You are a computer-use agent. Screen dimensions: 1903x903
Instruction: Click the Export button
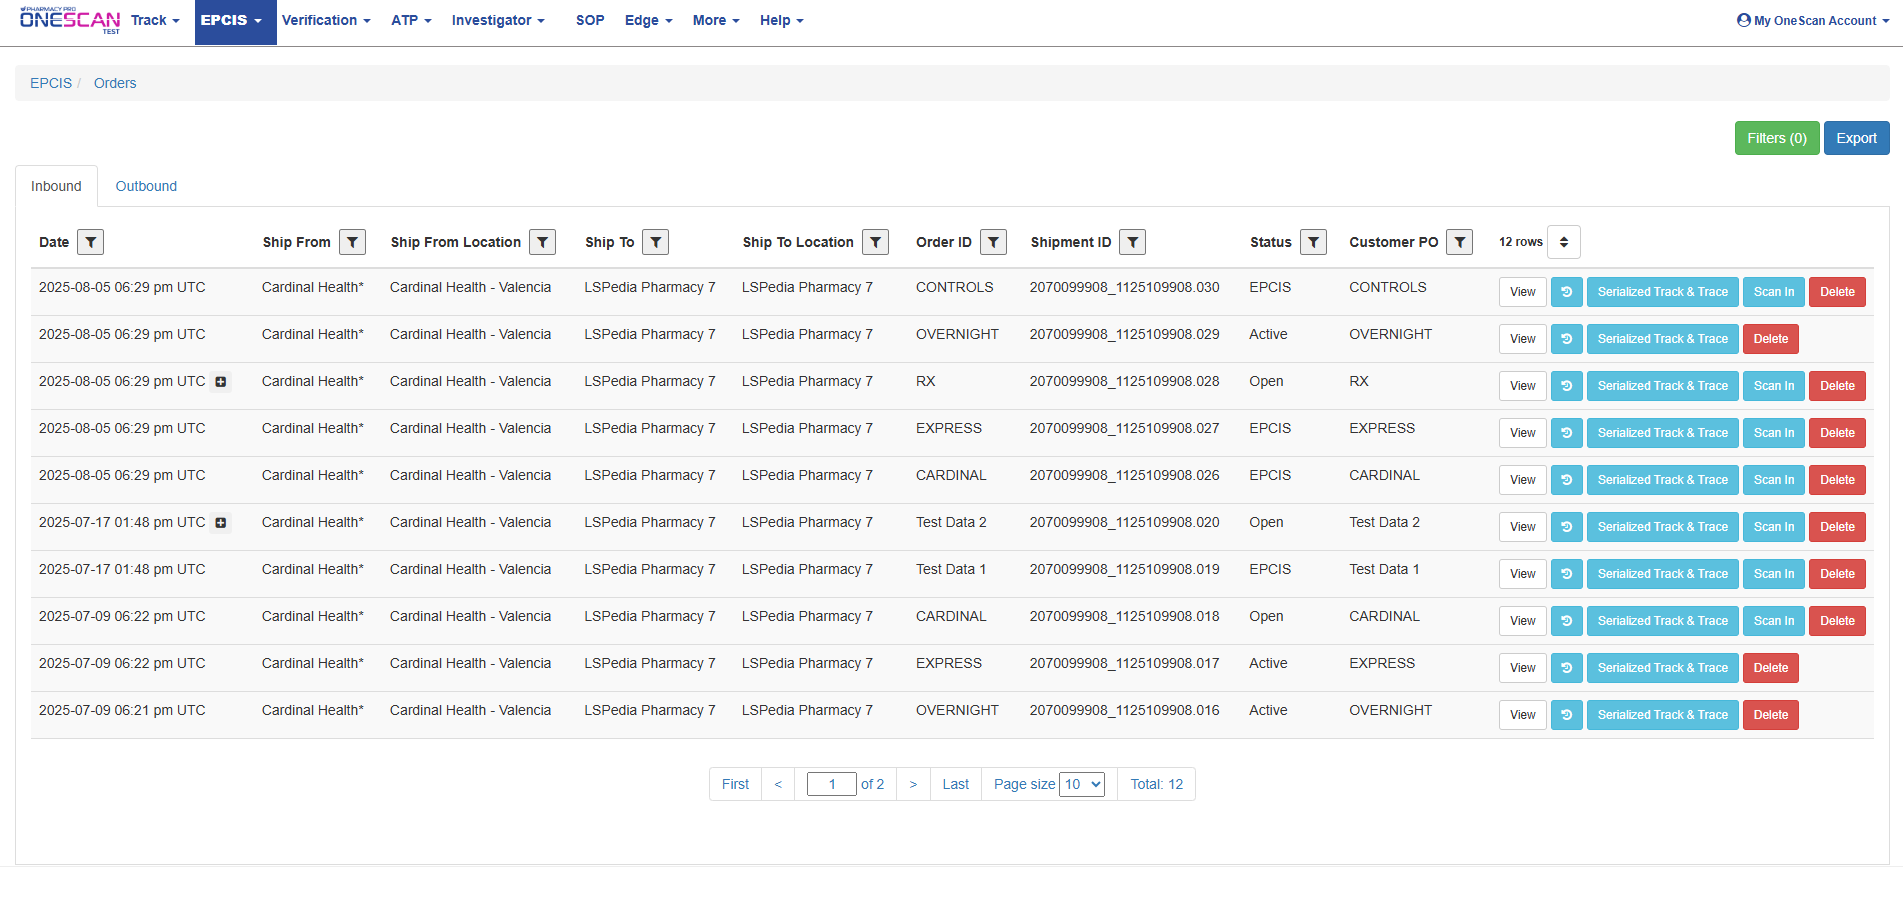click(1856, 138)
